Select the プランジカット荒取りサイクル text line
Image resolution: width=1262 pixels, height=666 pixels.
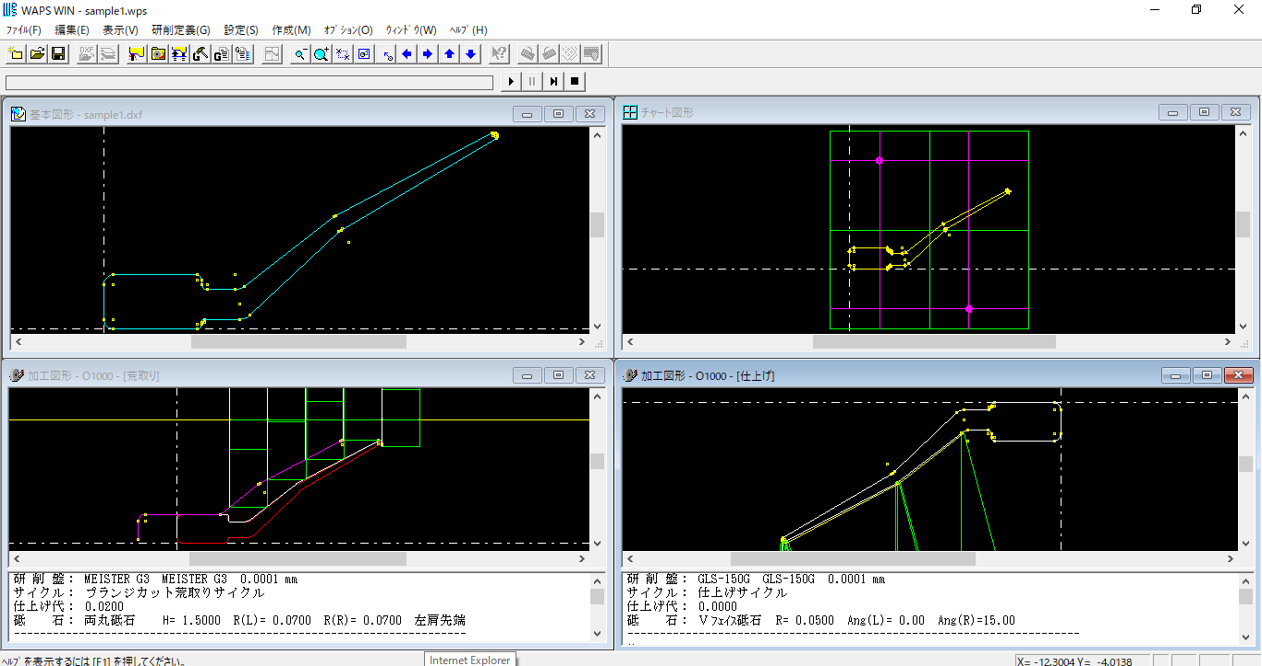[139, 593]
